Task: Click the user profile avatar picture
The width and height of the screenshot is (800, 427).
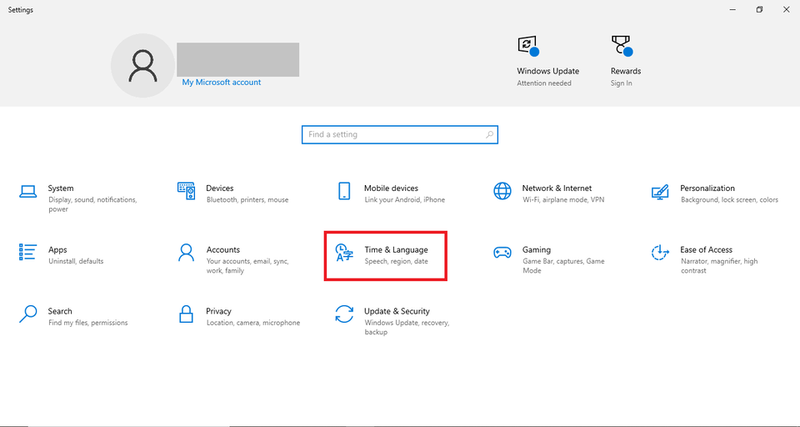Action: [143, 66]
